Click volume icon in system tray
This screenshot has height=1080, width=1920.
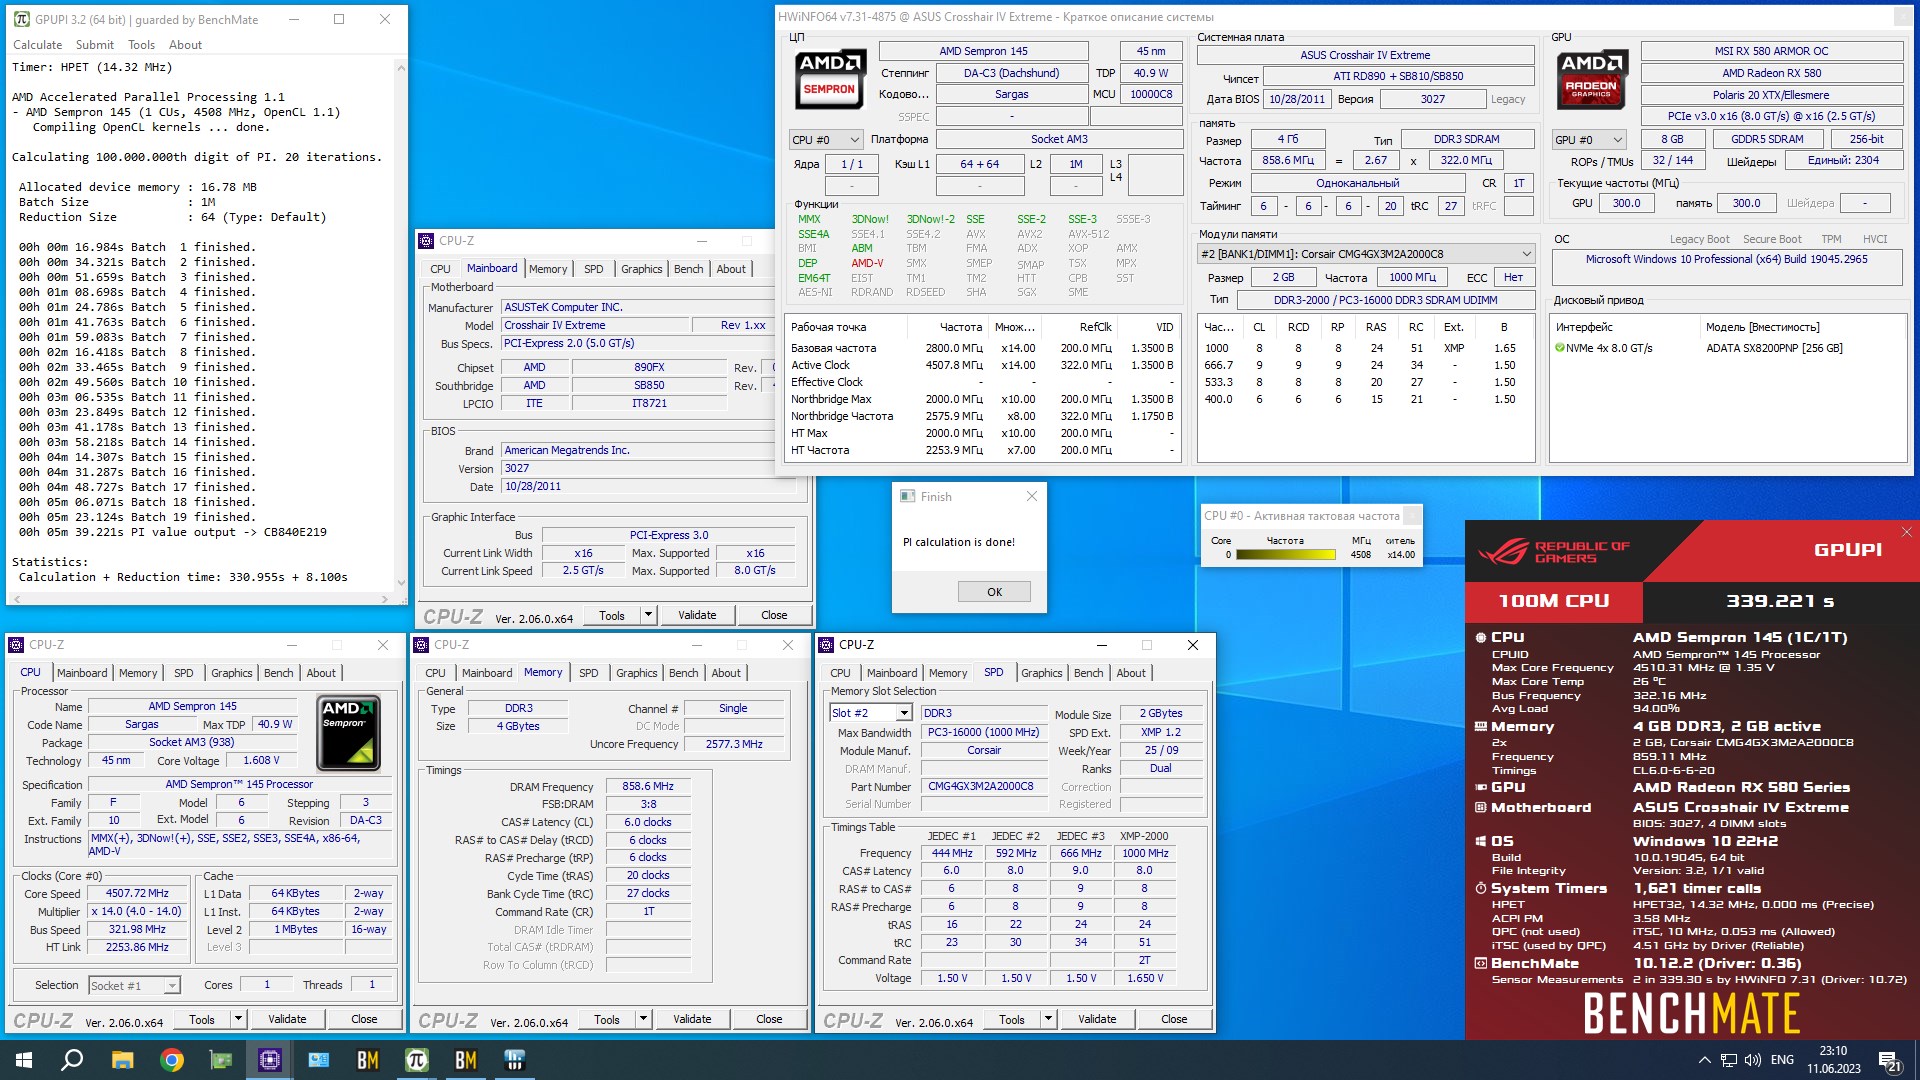(1752, 1060)
